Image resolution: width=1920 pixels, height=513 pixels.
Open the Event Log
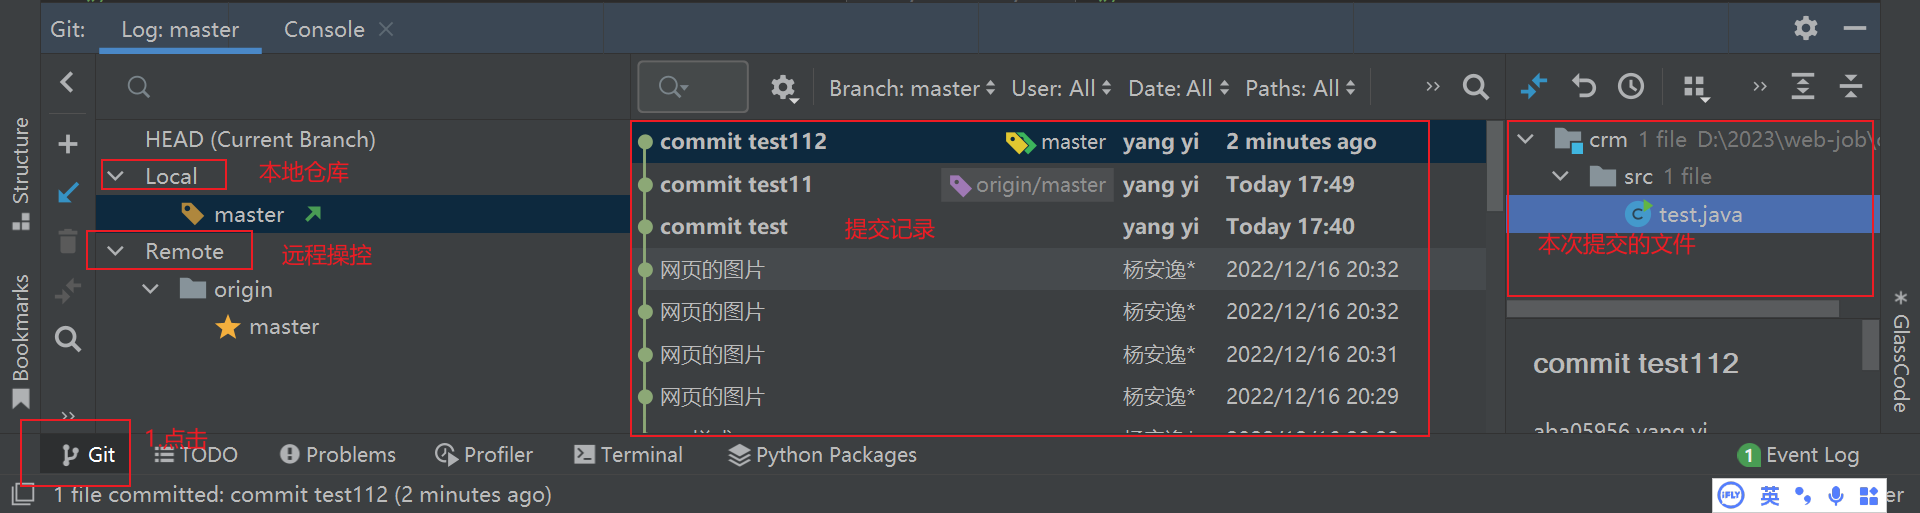1799,455
